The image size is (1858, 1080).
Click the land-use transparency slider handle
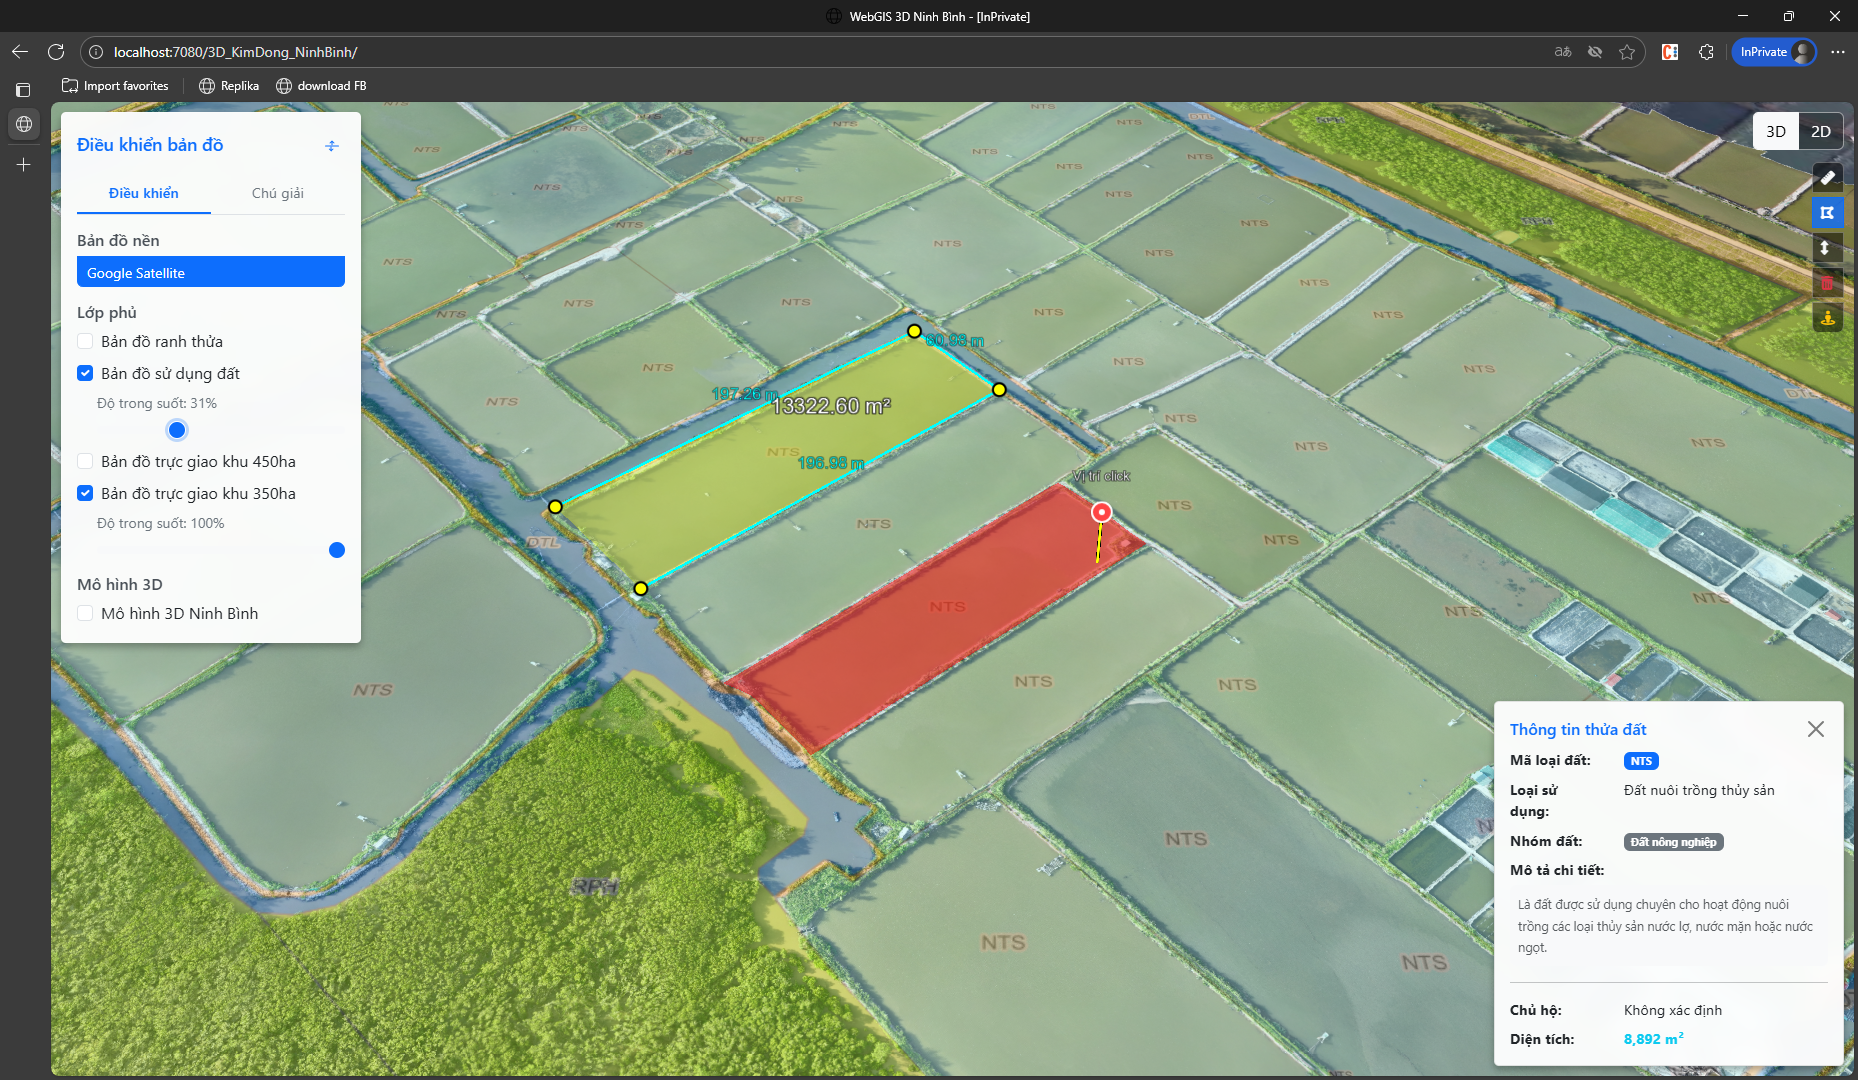pos(177,430)
